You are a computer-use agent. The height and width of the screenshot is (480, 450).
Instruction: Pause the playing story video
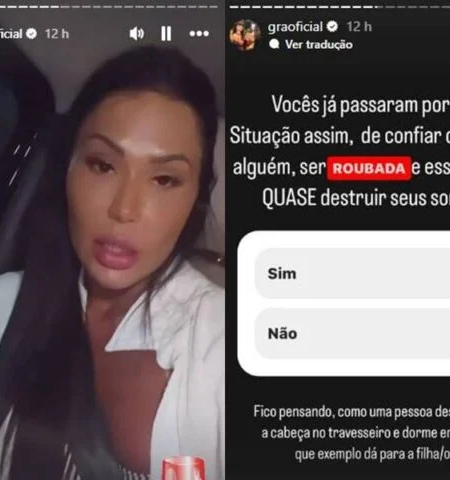pos(166,34)
